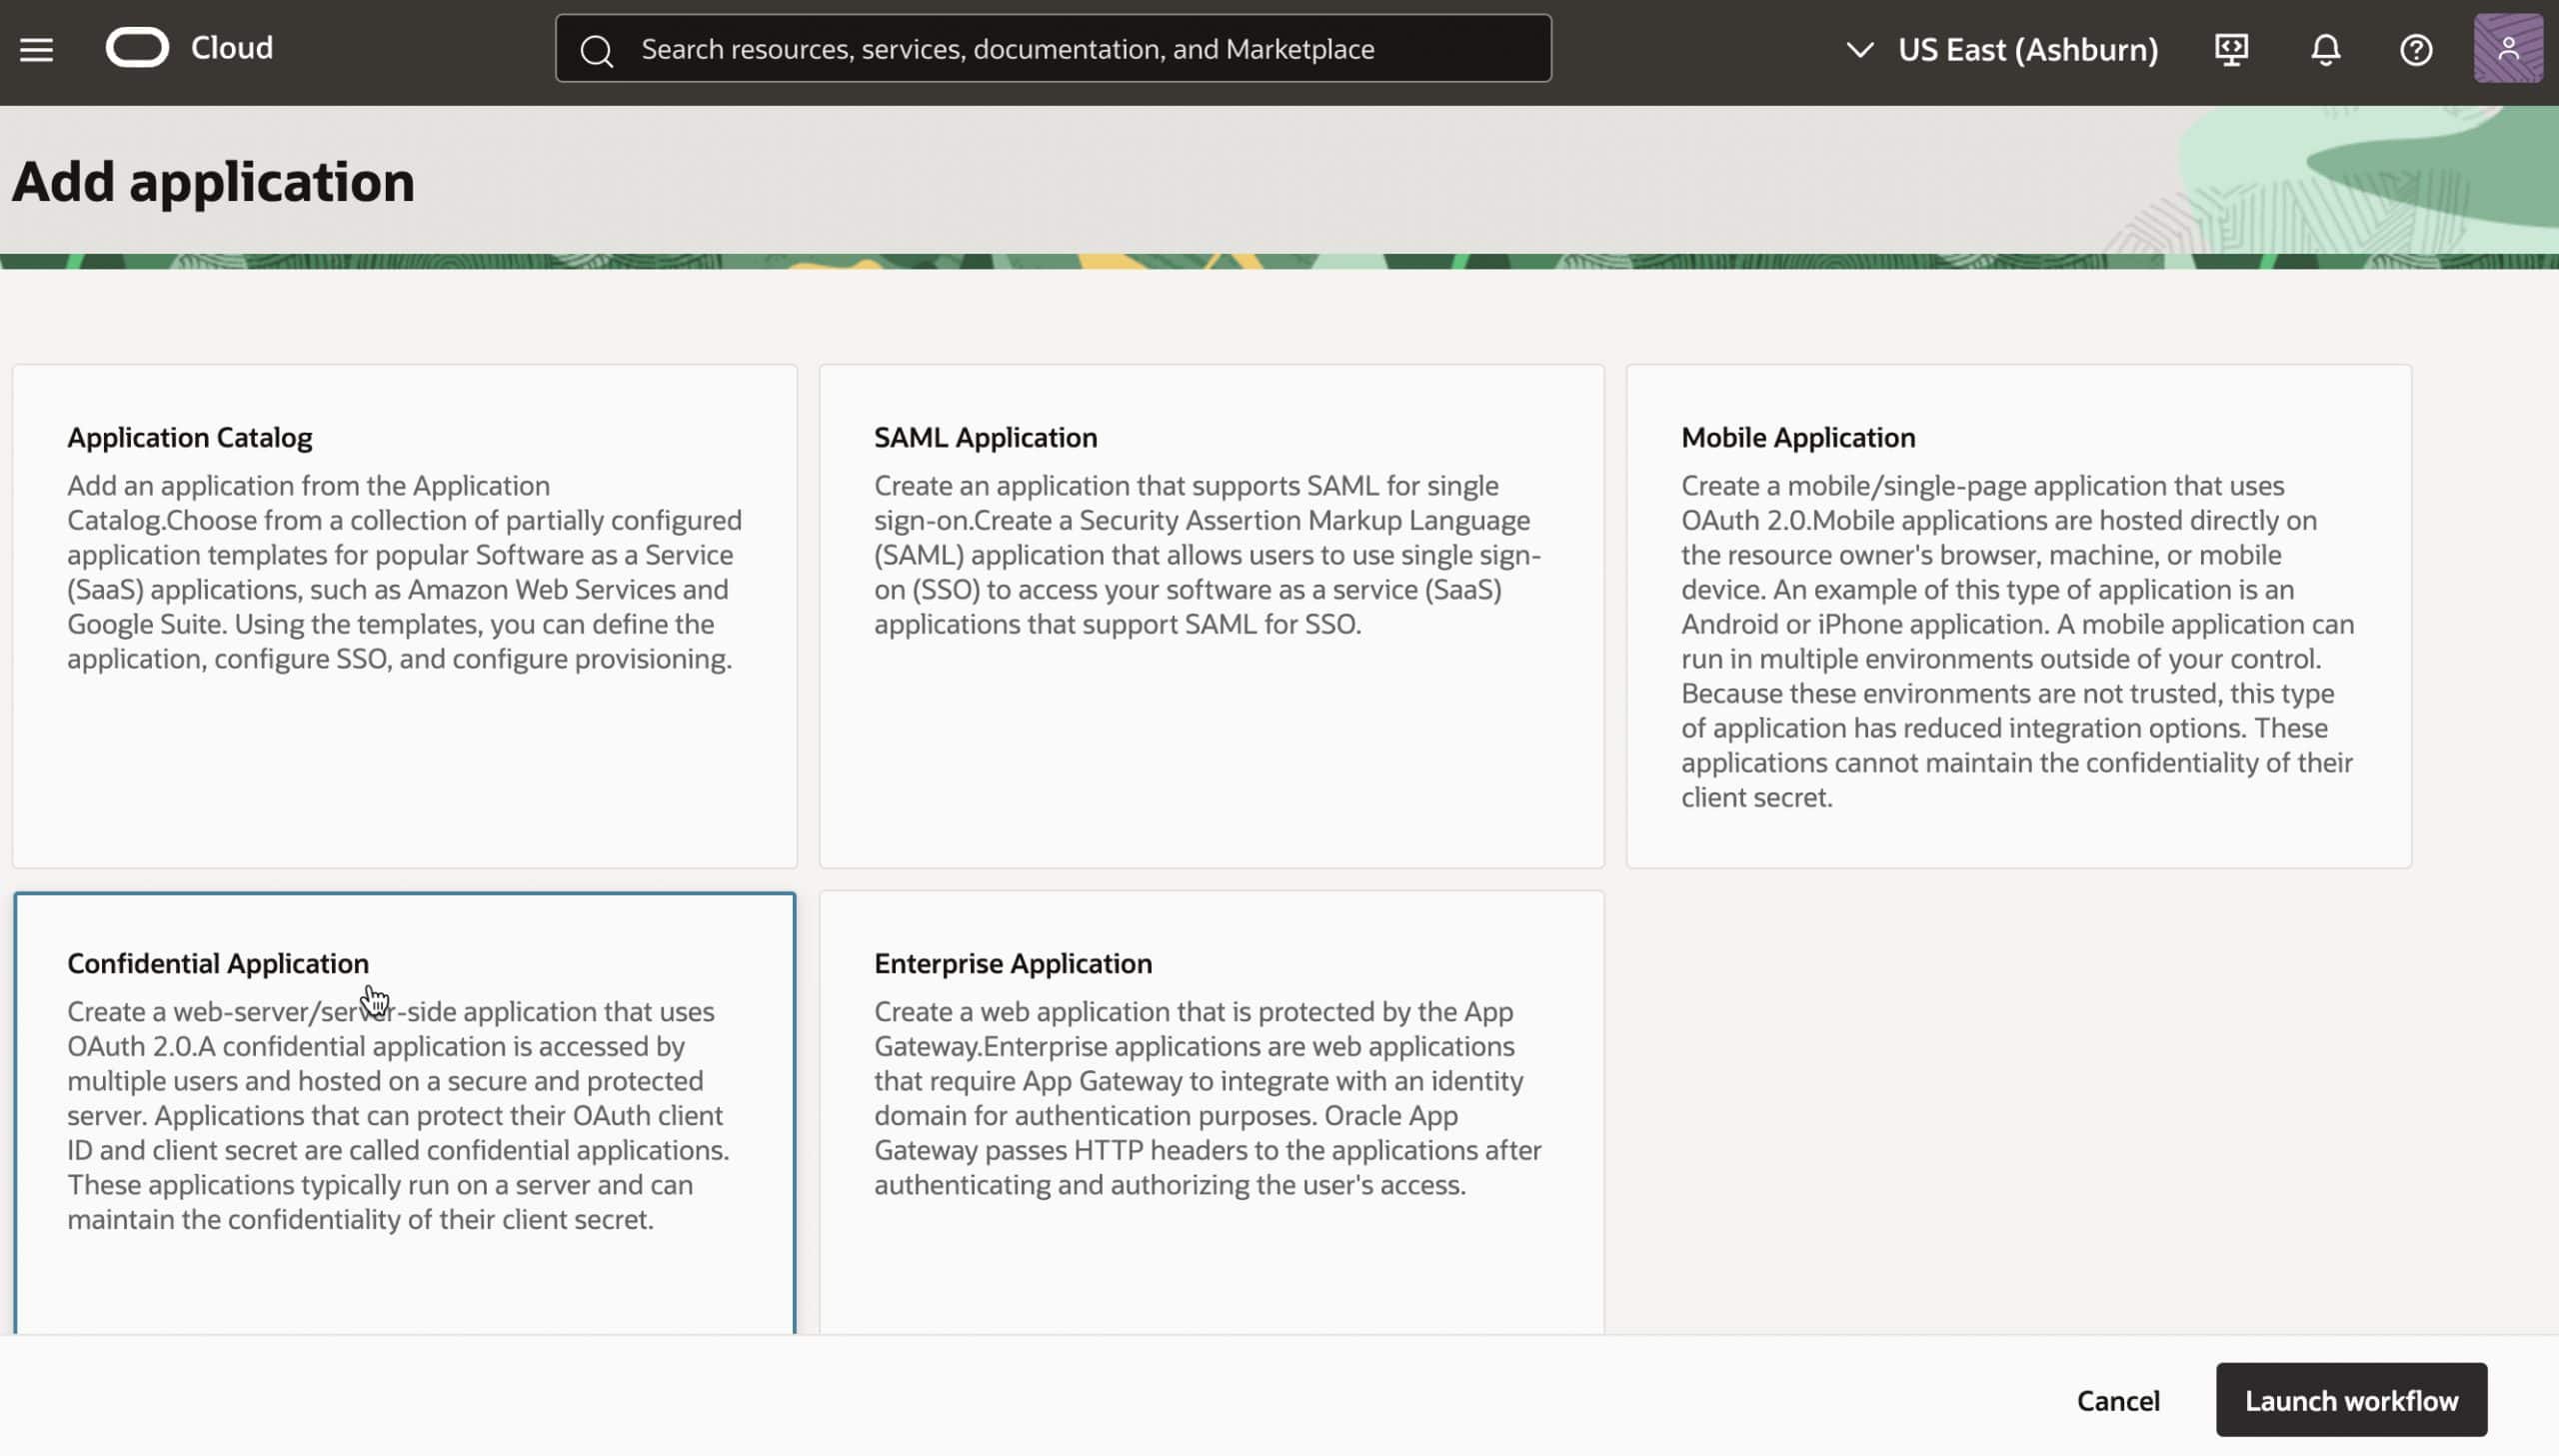Screen dimensions: 2559x1456
Task: Open the help question mark menu
Action: tap(2416, 49)
